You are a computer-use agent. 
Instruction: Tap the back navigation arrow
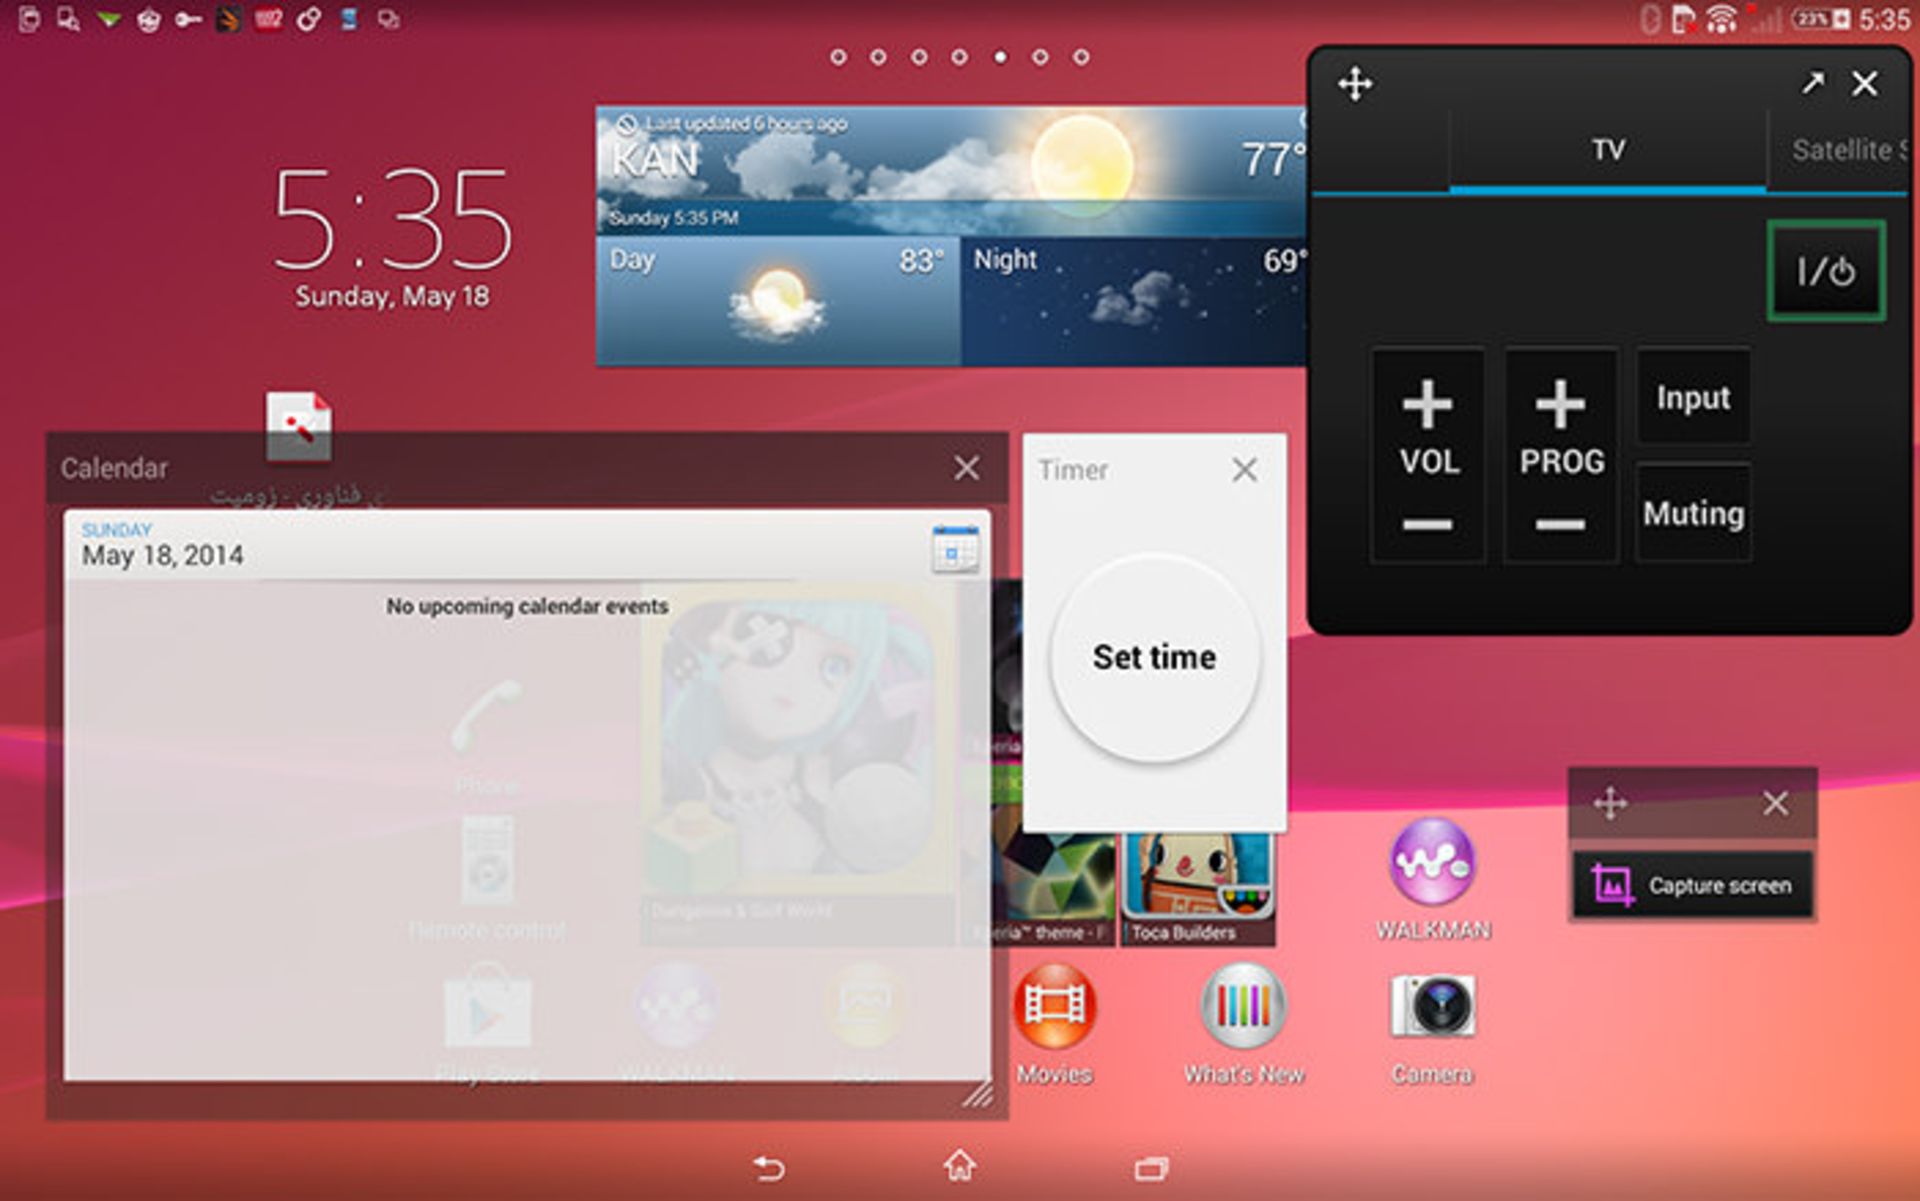(769, 1168)
